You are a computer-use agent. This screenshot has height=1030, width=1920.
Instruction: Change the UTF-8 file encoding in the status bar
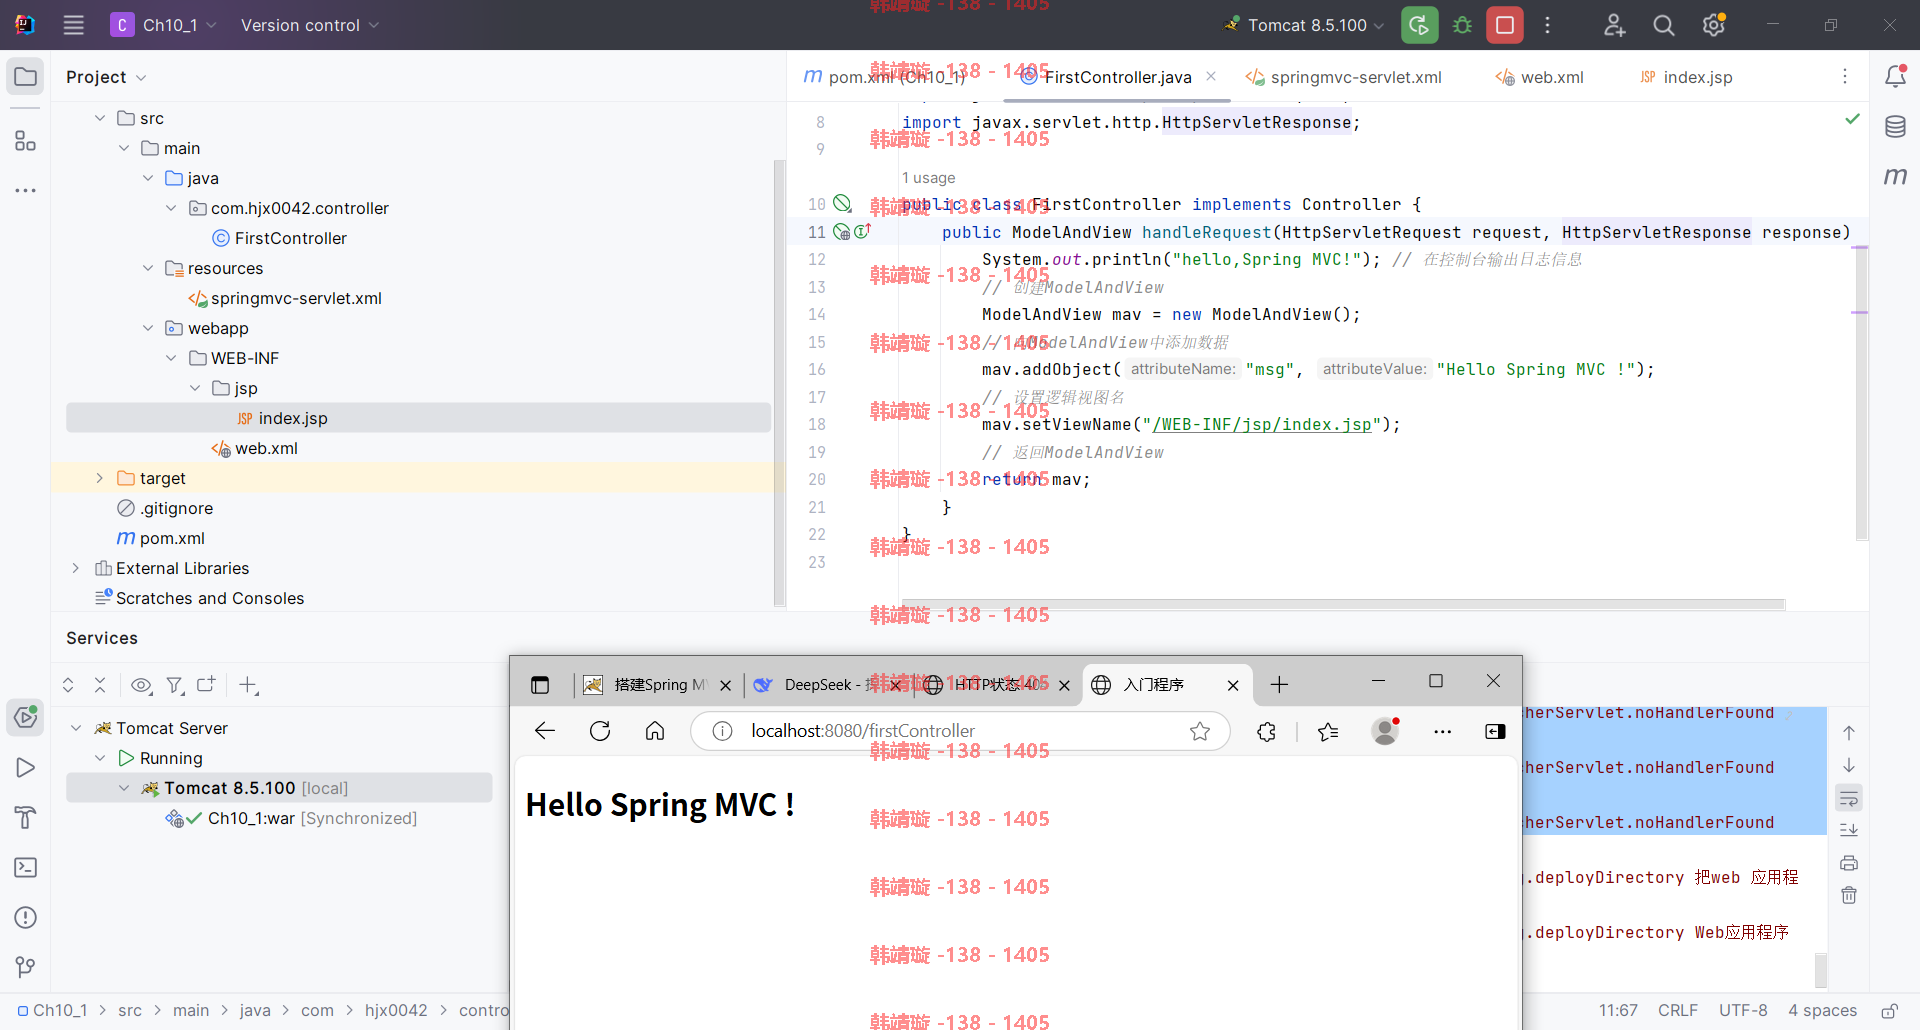pos(1743,1010)
